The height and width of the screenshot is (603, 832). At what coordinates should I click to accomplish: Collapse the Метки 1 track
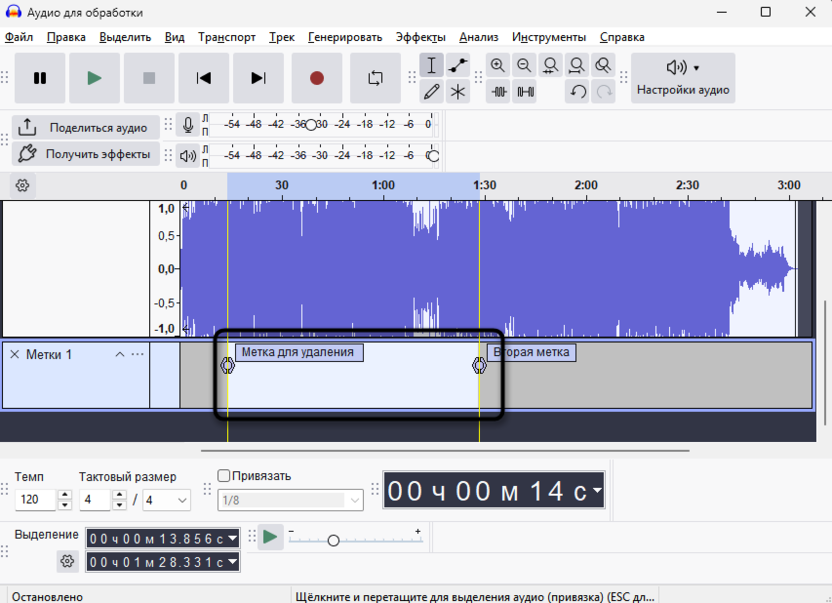120,354
